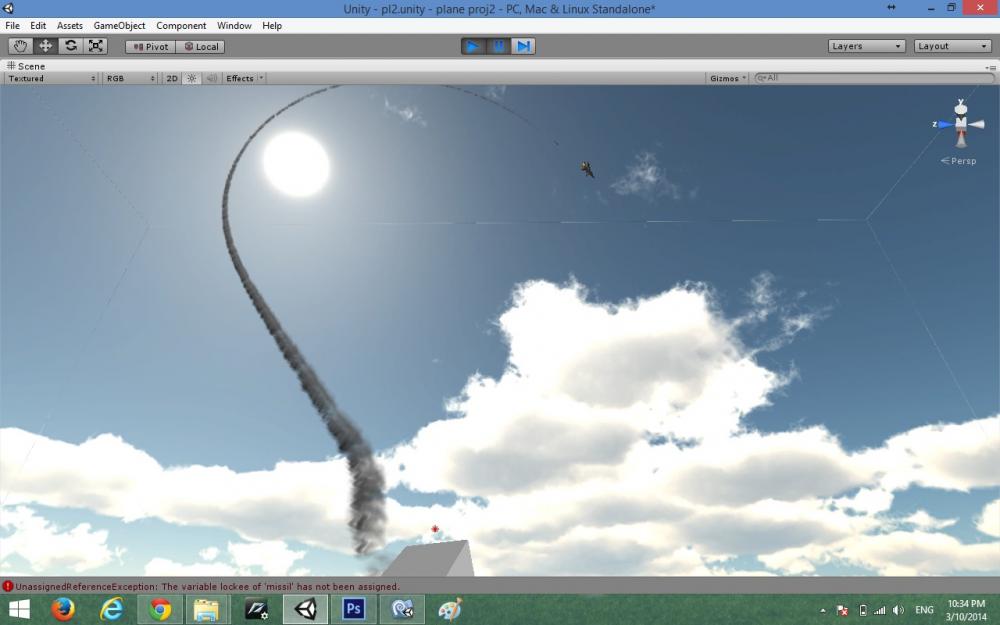Open the RGB render mode dropdown
Image resolution: width=1000 pixels, height=625 pixels.
pos(130,78)
